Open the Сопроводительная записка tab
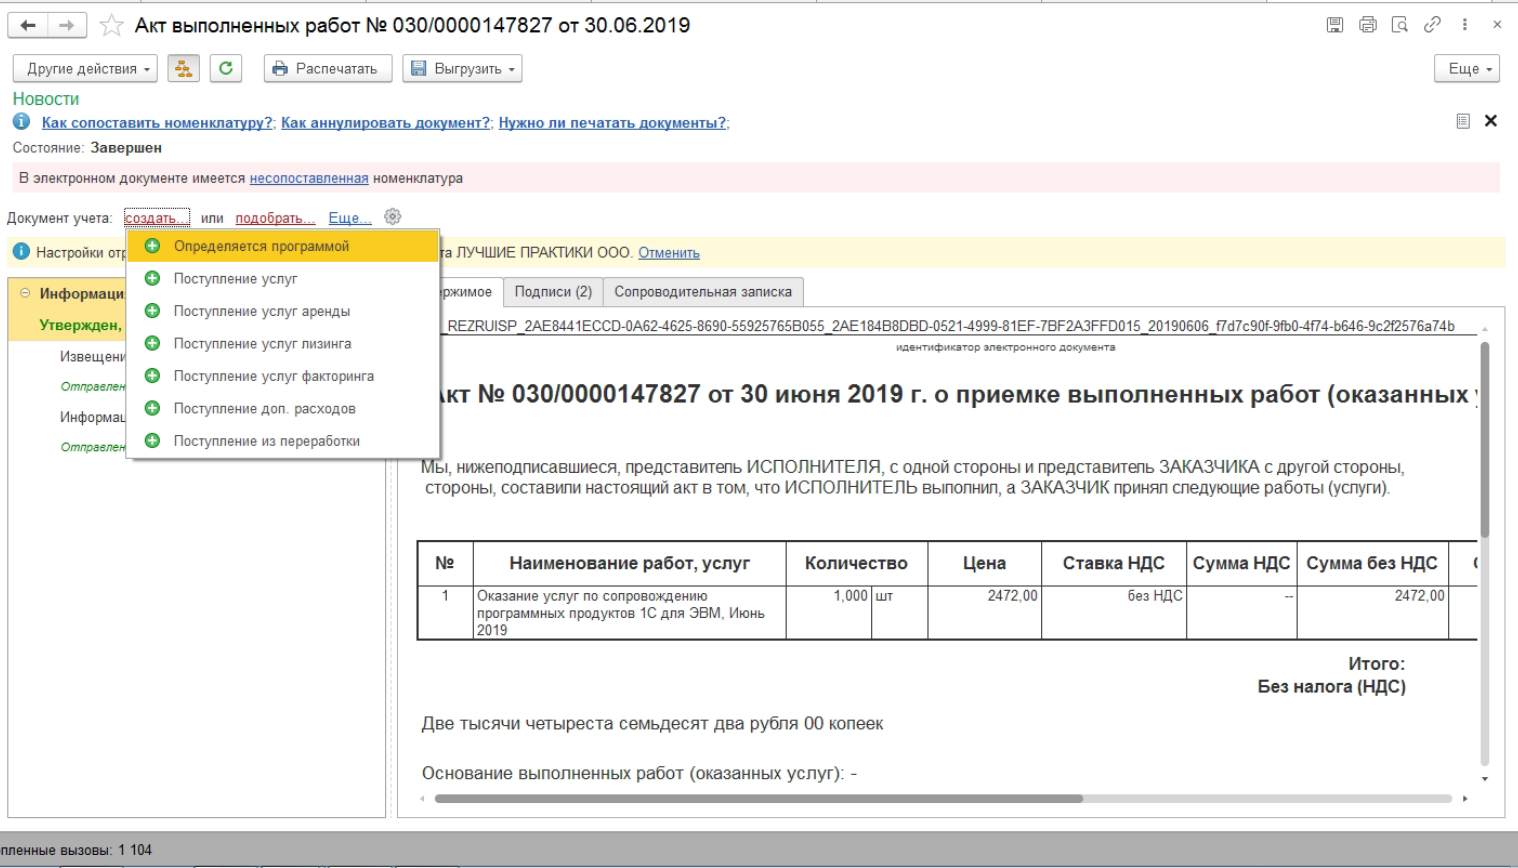 [702, 292]
